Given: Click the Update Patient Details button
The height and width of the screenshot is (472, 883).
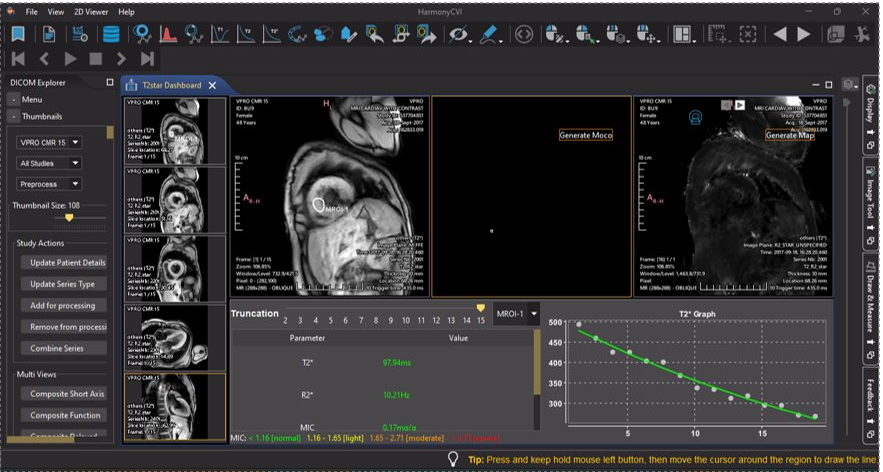Looking at the screenshot, I should (x=62, y=263).
